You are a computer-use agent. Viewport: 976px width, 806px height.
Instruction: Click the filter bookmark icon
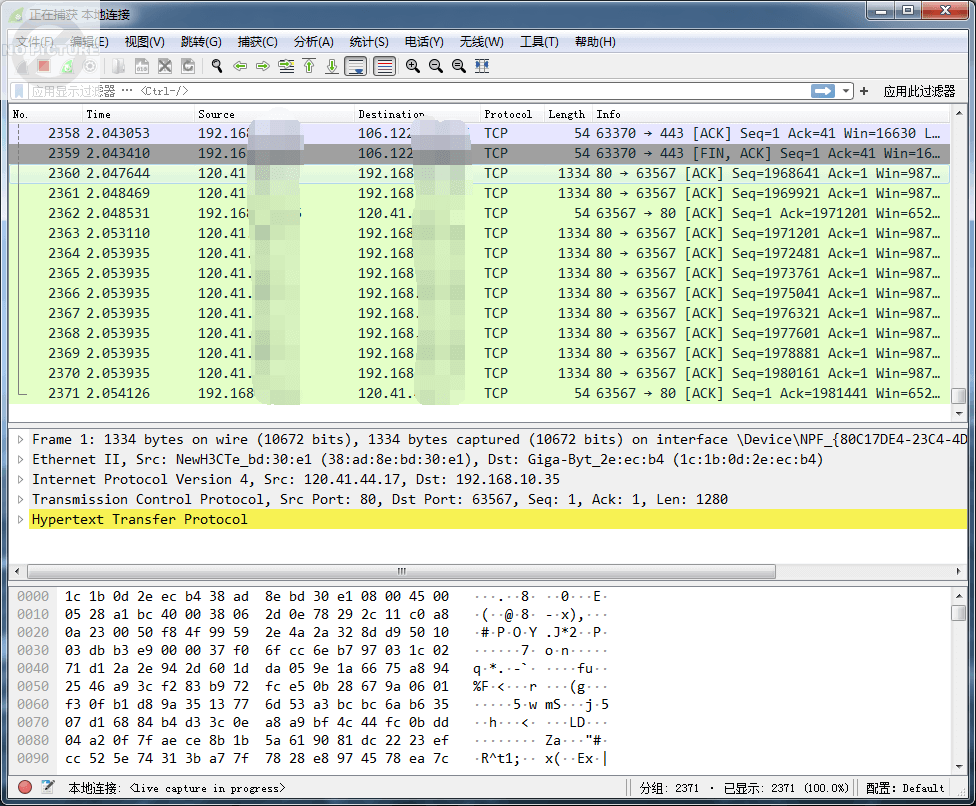19,91
